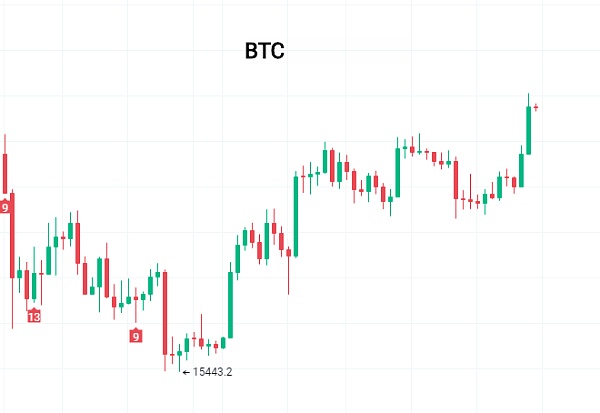Image resolution: width=600 pixels, height=413 pixels.
Task: Click the tall red first candle of the chart
Action: click(5, 172)
